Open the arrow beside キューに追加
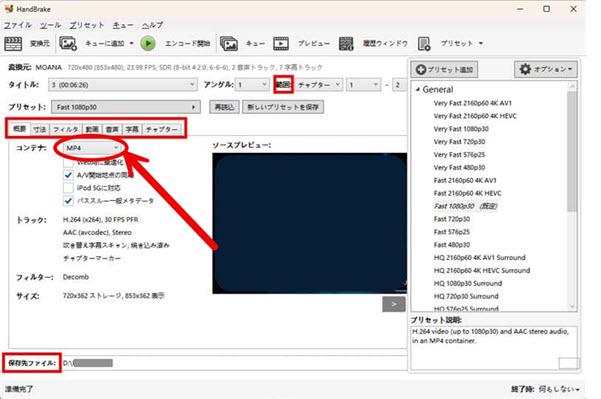Image resolution: width=601 pixels, height=399 pixels. [x=131, y=43]
